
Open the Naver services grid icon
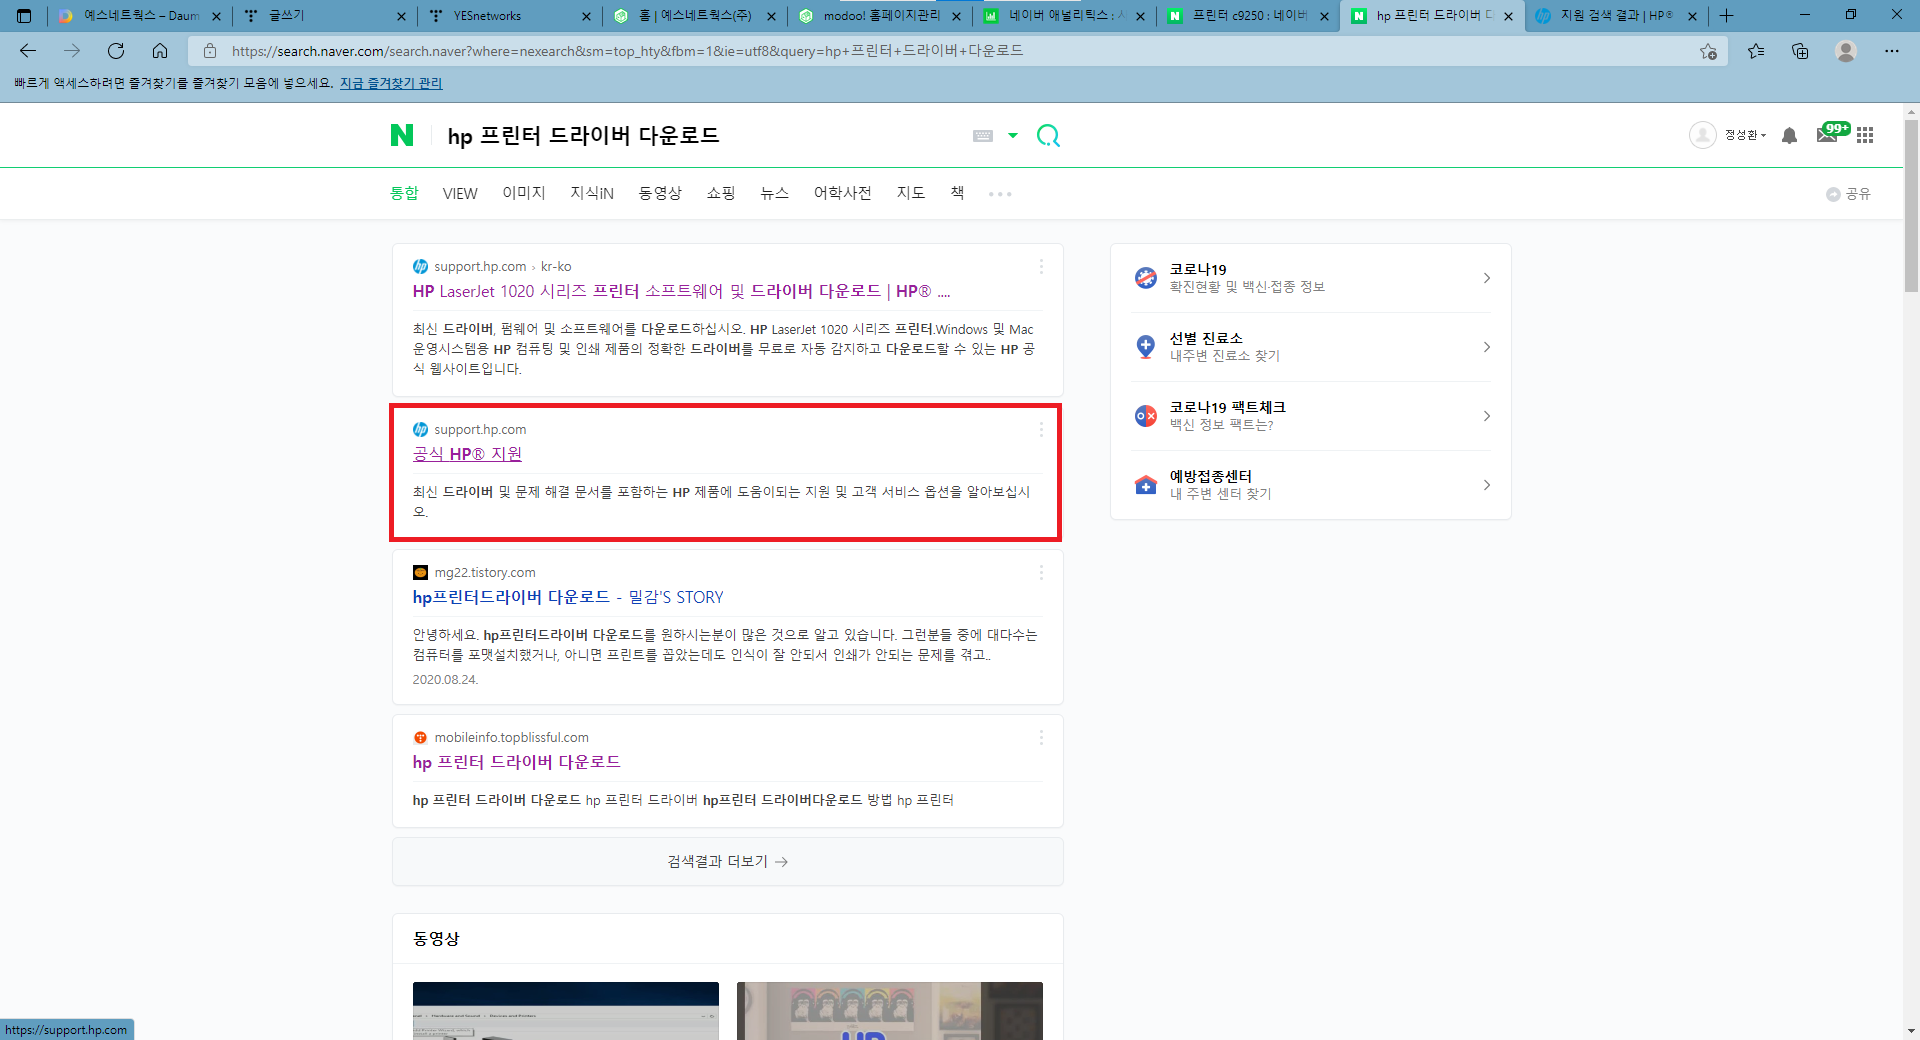pos(1865,135)
